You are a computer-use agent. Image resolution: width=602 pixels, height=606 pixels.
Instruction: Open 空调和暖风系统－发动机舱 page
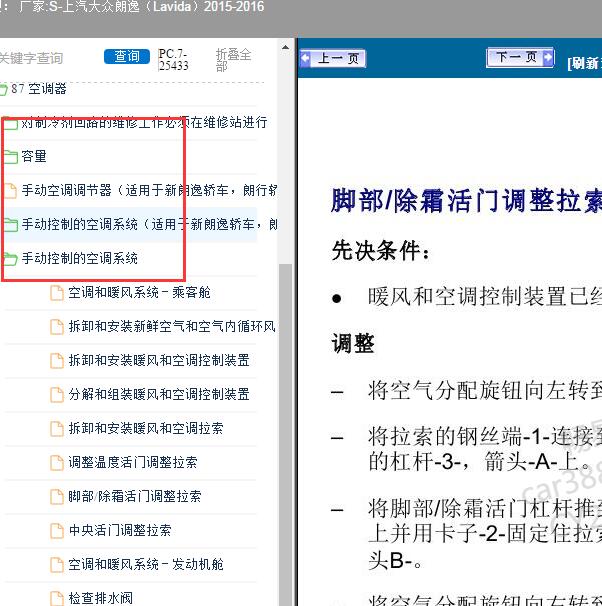(x=146, y=564)
